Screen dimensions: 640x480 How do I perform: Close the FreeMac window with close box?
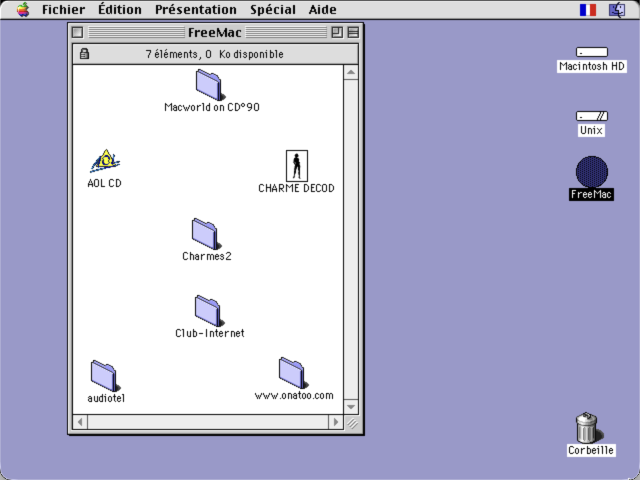(78, 32)
